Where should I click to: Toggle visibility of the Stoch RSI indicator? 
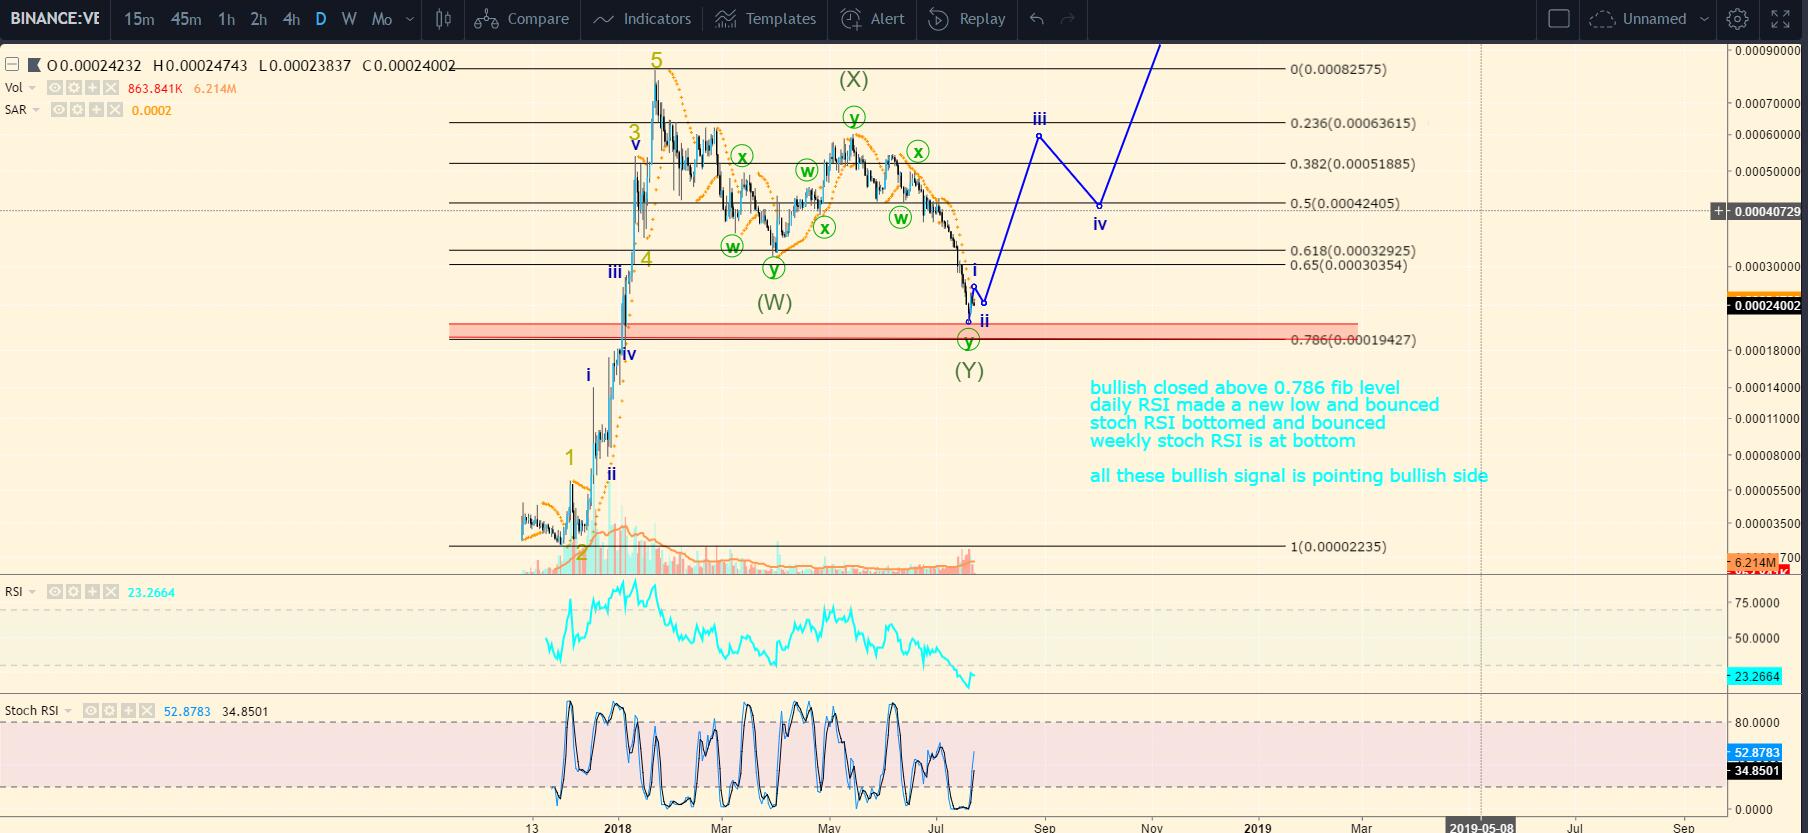coord(92,711)
